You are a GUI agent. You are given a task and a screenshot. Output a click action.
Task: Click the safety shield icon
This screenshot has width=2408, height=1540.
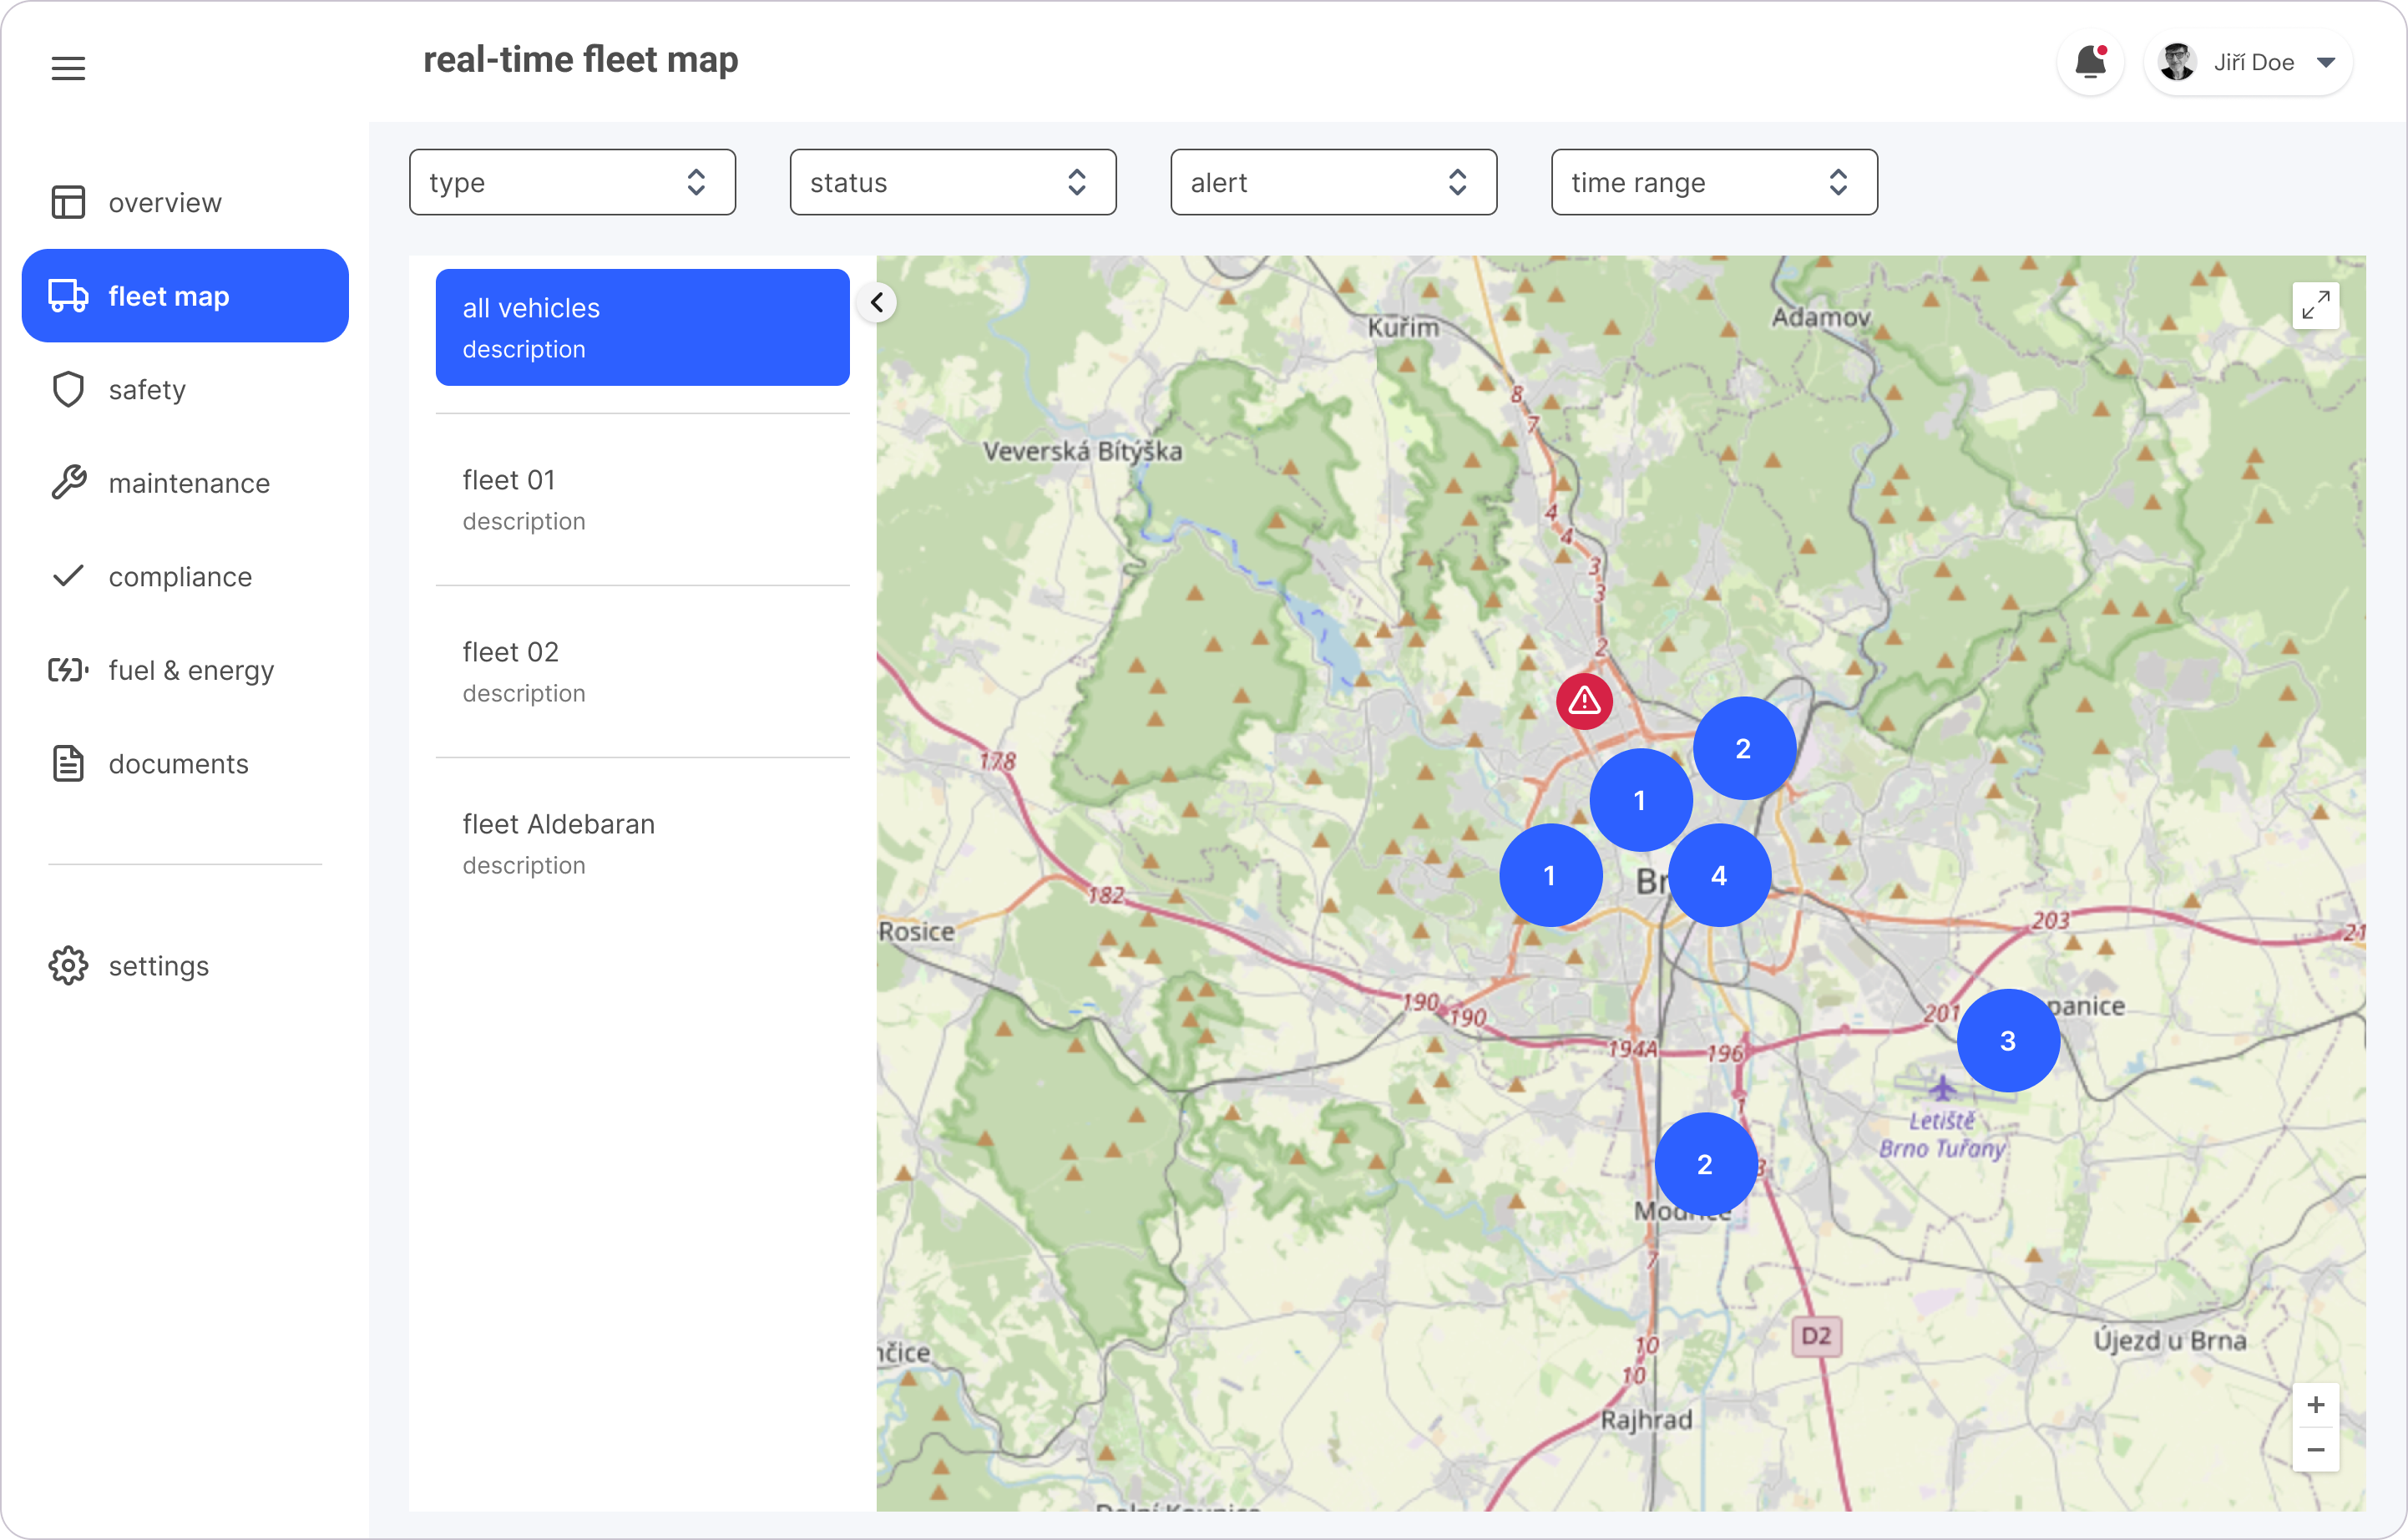point(68,390)
